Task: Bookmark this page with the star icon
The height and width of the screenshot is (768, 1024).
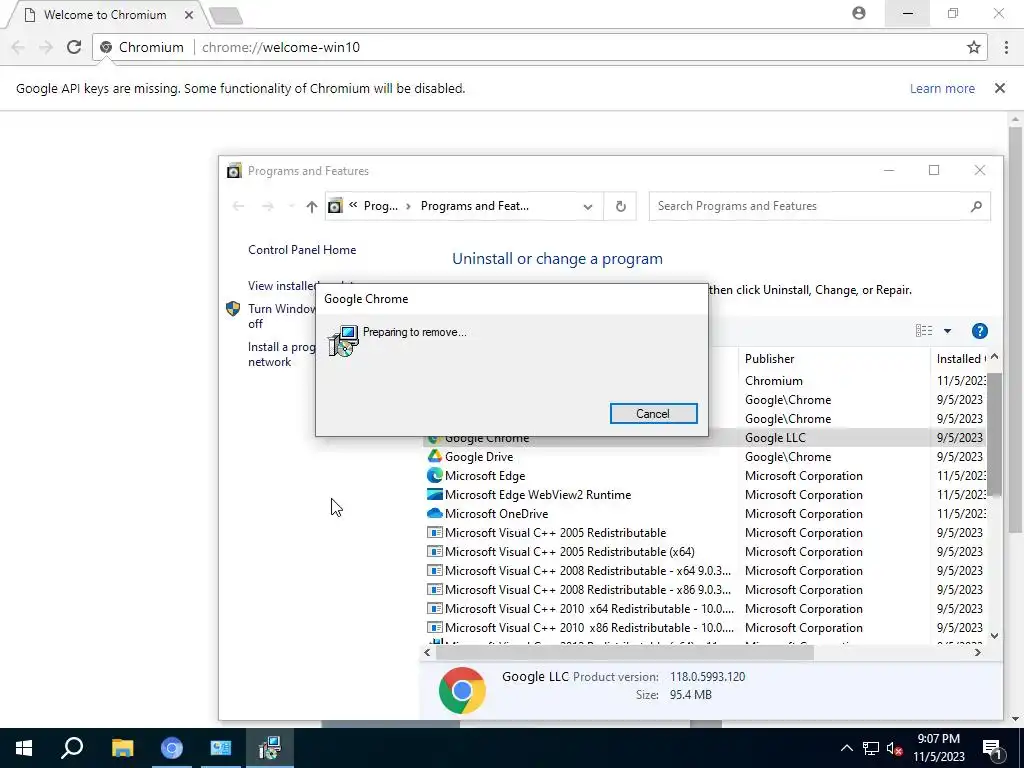Action: coord(974,47)
